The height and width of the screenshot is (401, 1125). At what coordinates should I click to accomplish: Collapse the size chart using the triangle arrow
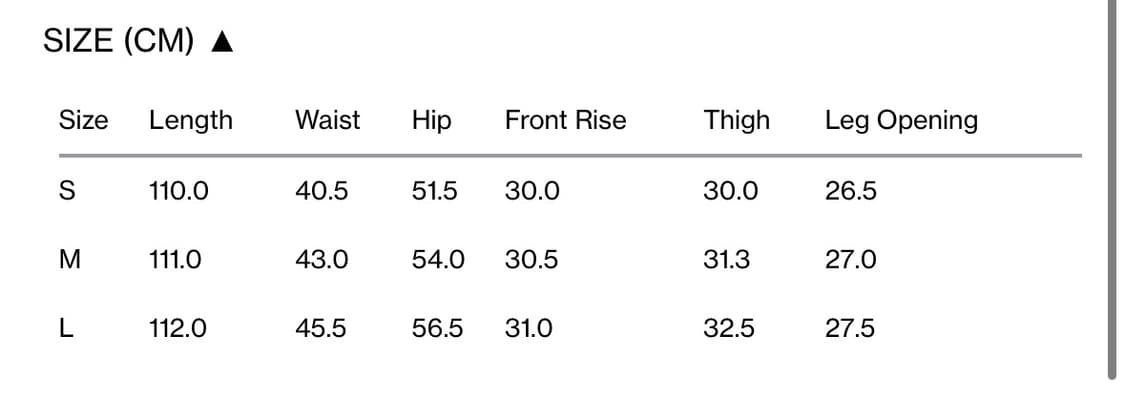(223, 42)
